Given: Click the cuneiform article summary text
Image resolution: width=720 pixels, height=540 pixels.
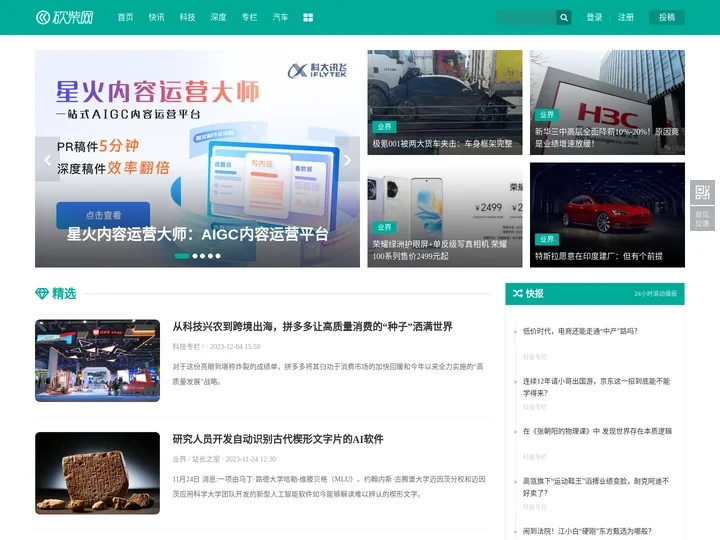Looking at the screenshot, I should [329, 487].
